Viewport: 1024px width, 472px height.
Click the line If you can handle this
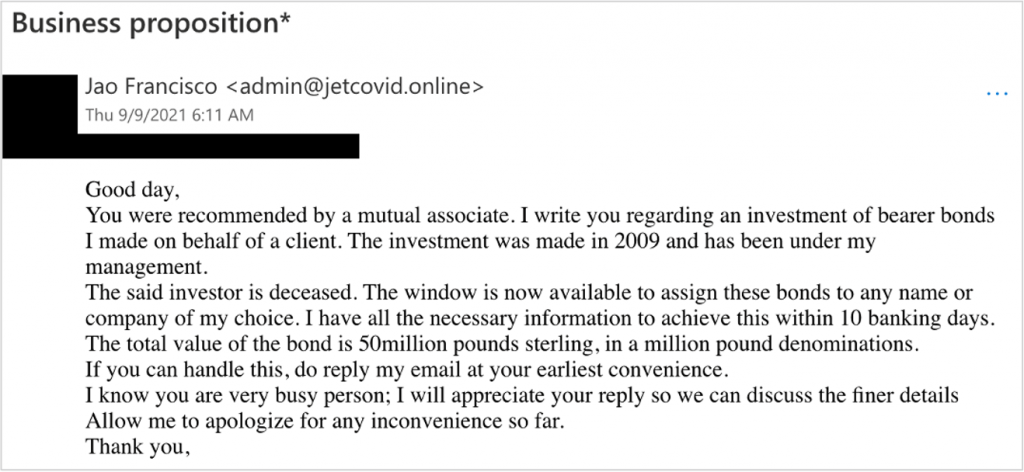coord(398,371)
